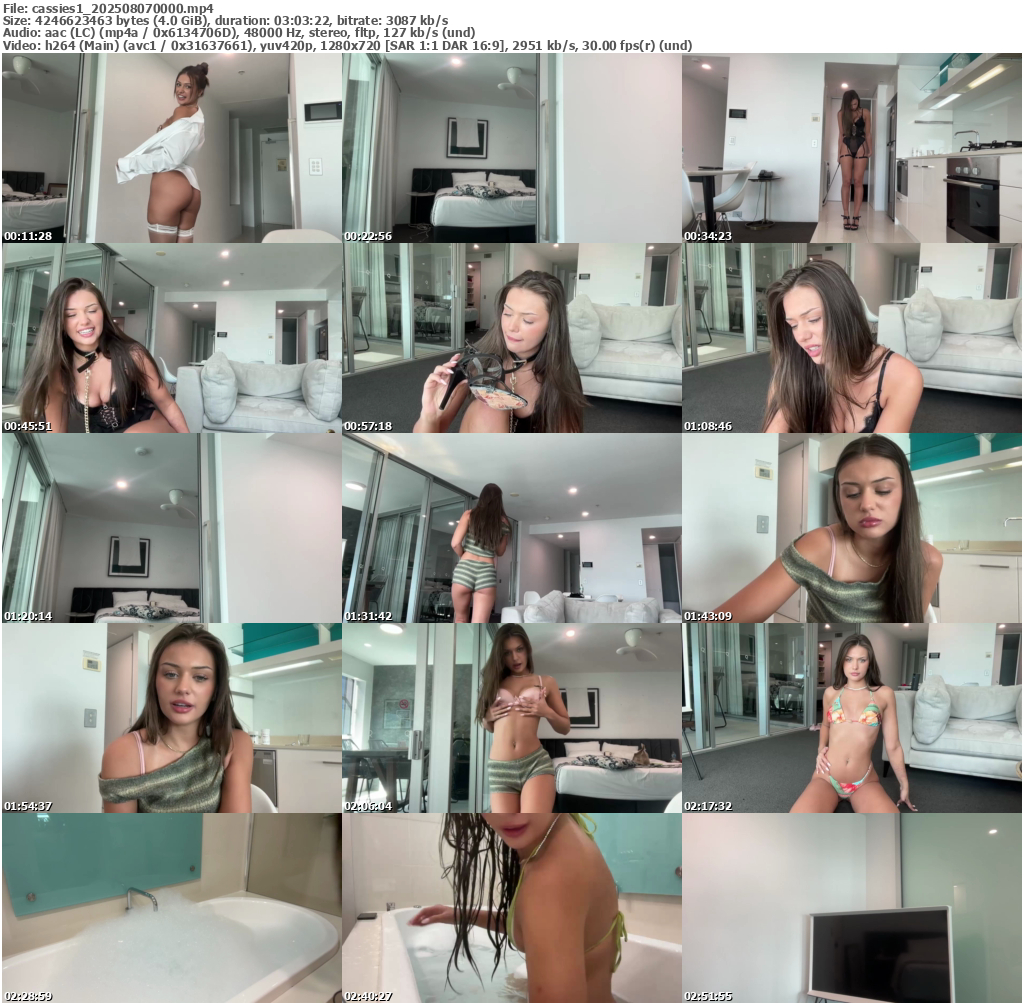Image resolution: width=1024 pixels, height=1003 pixels.
Task: Open the thumbnail timestamped 02:40:27
Action: (511, 908)
